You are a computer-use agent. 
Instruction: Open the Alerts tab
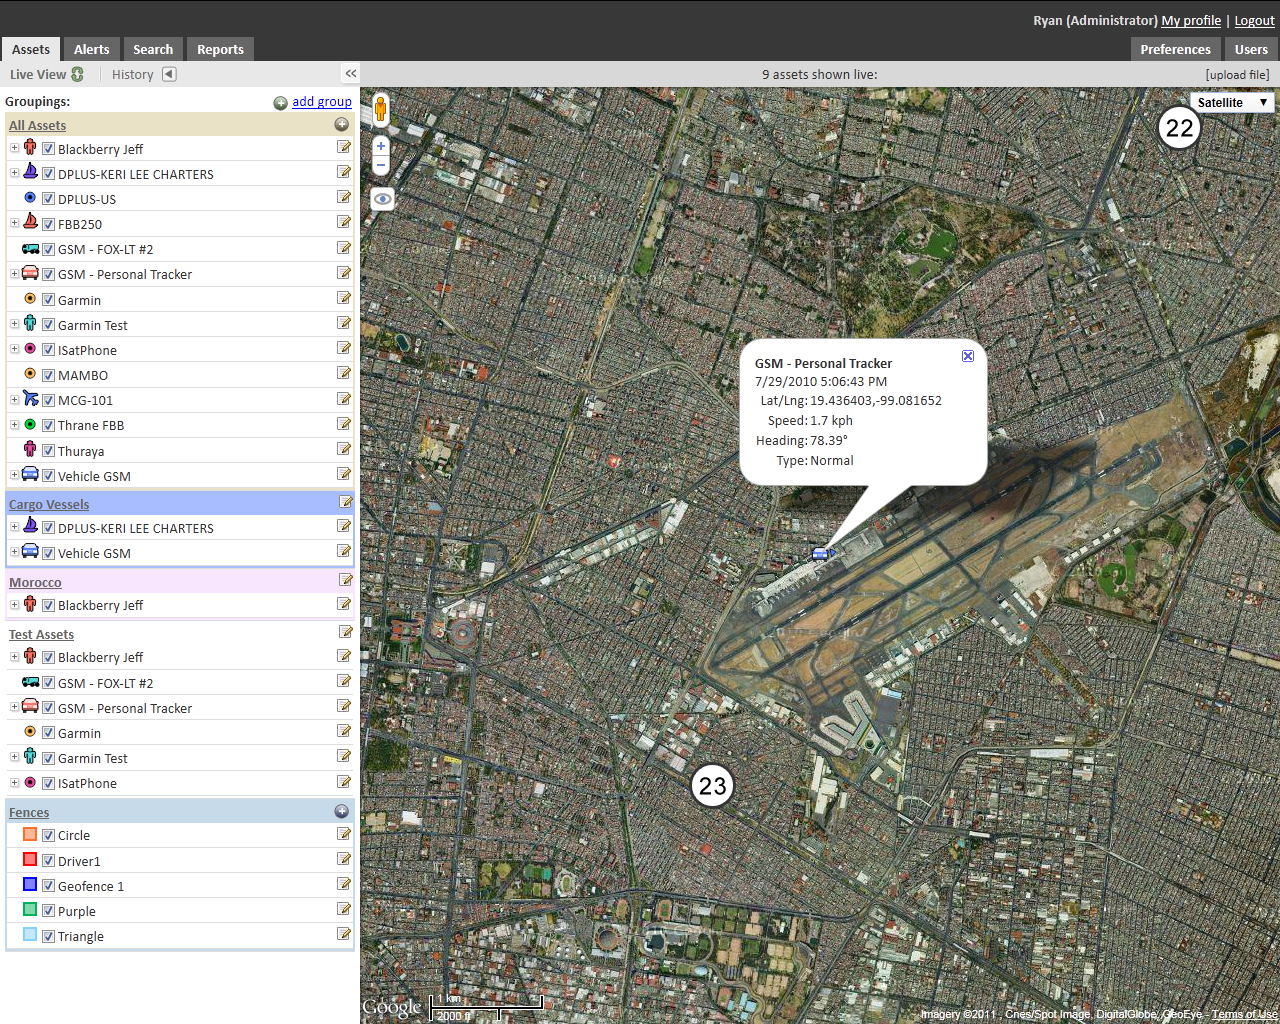pos(91,48)
